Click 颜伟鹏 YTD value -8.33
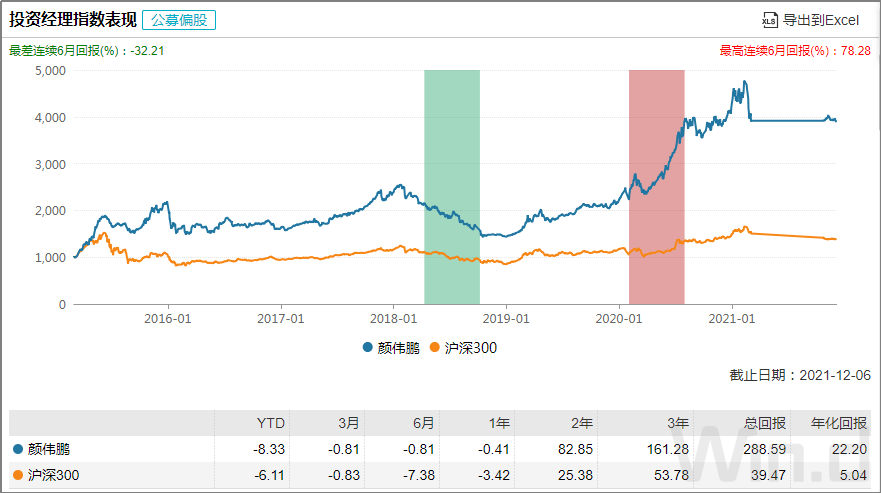Screen dimensions: 881x493 pyautogui.click(x=269, y=449)
